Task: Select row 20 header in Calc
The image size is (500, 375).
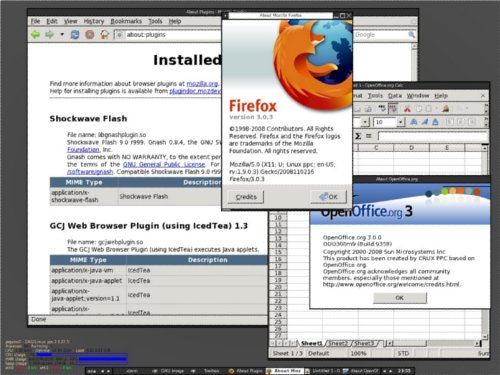Action: point(278,287)
